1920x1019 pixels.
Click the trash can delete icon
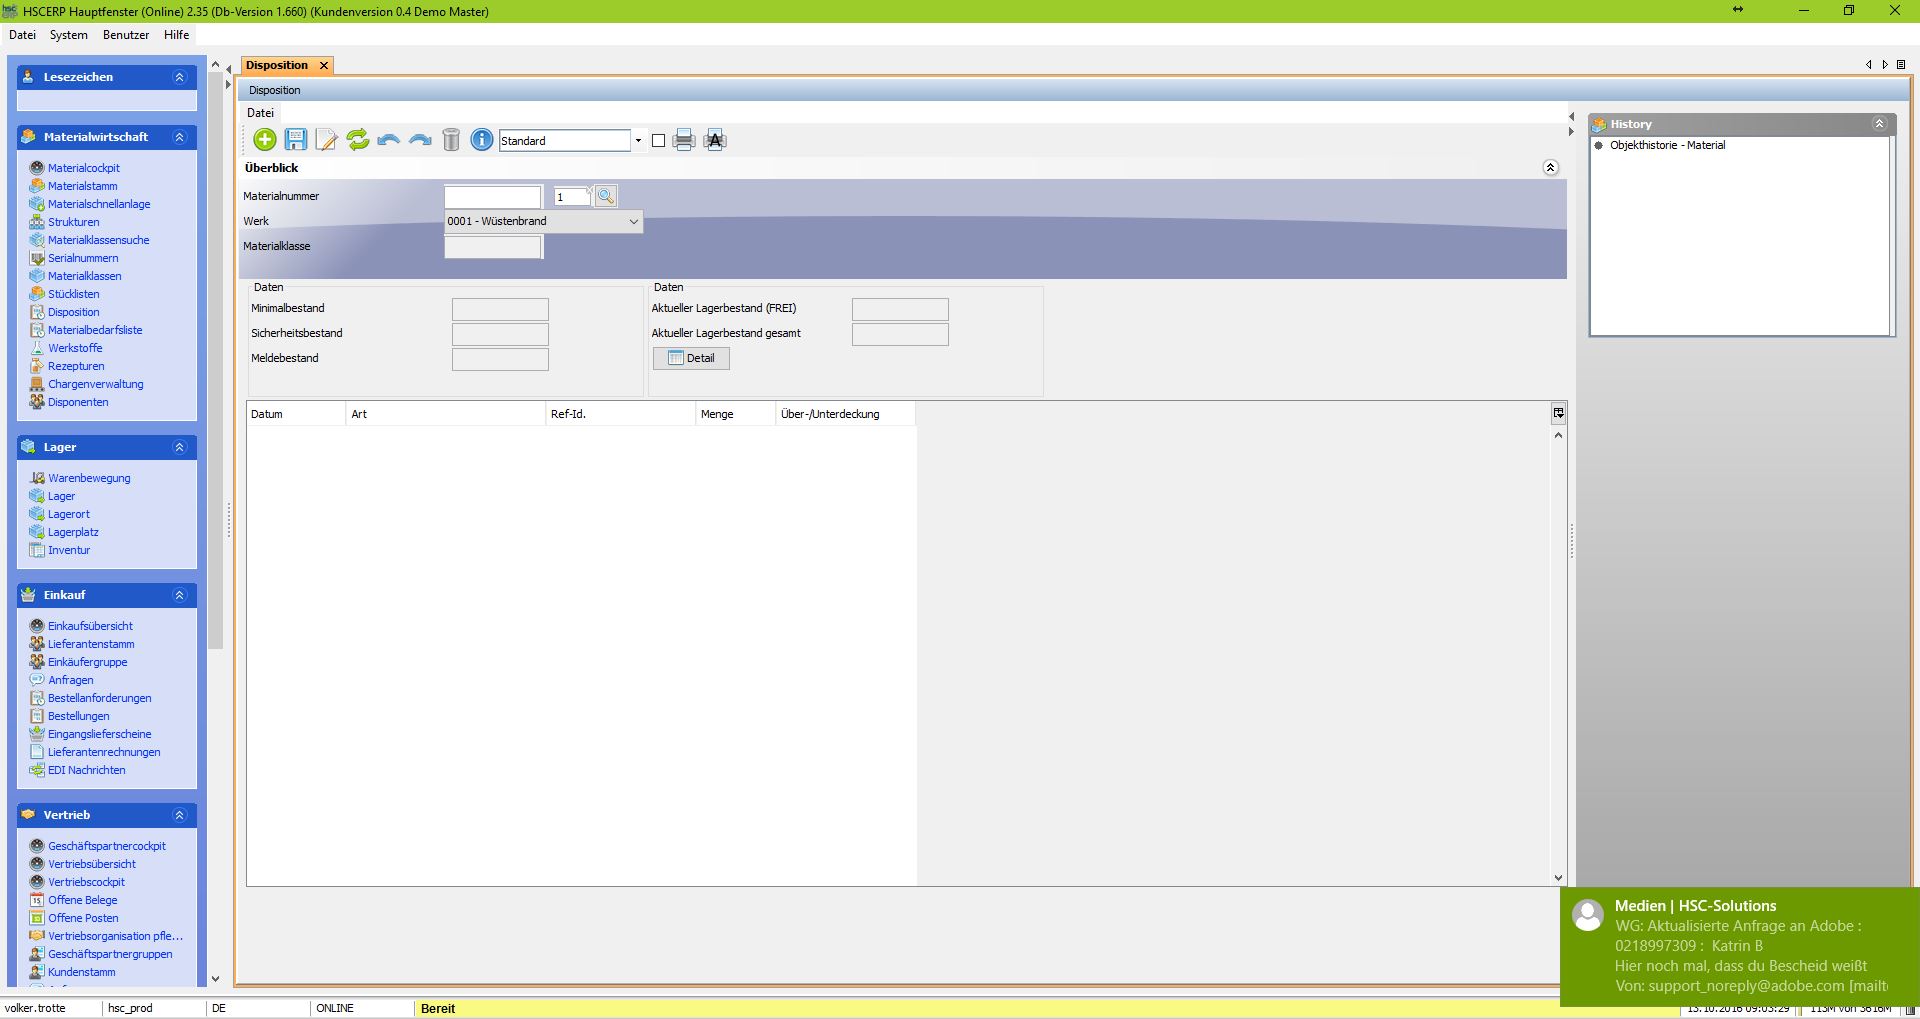point(451,140)
